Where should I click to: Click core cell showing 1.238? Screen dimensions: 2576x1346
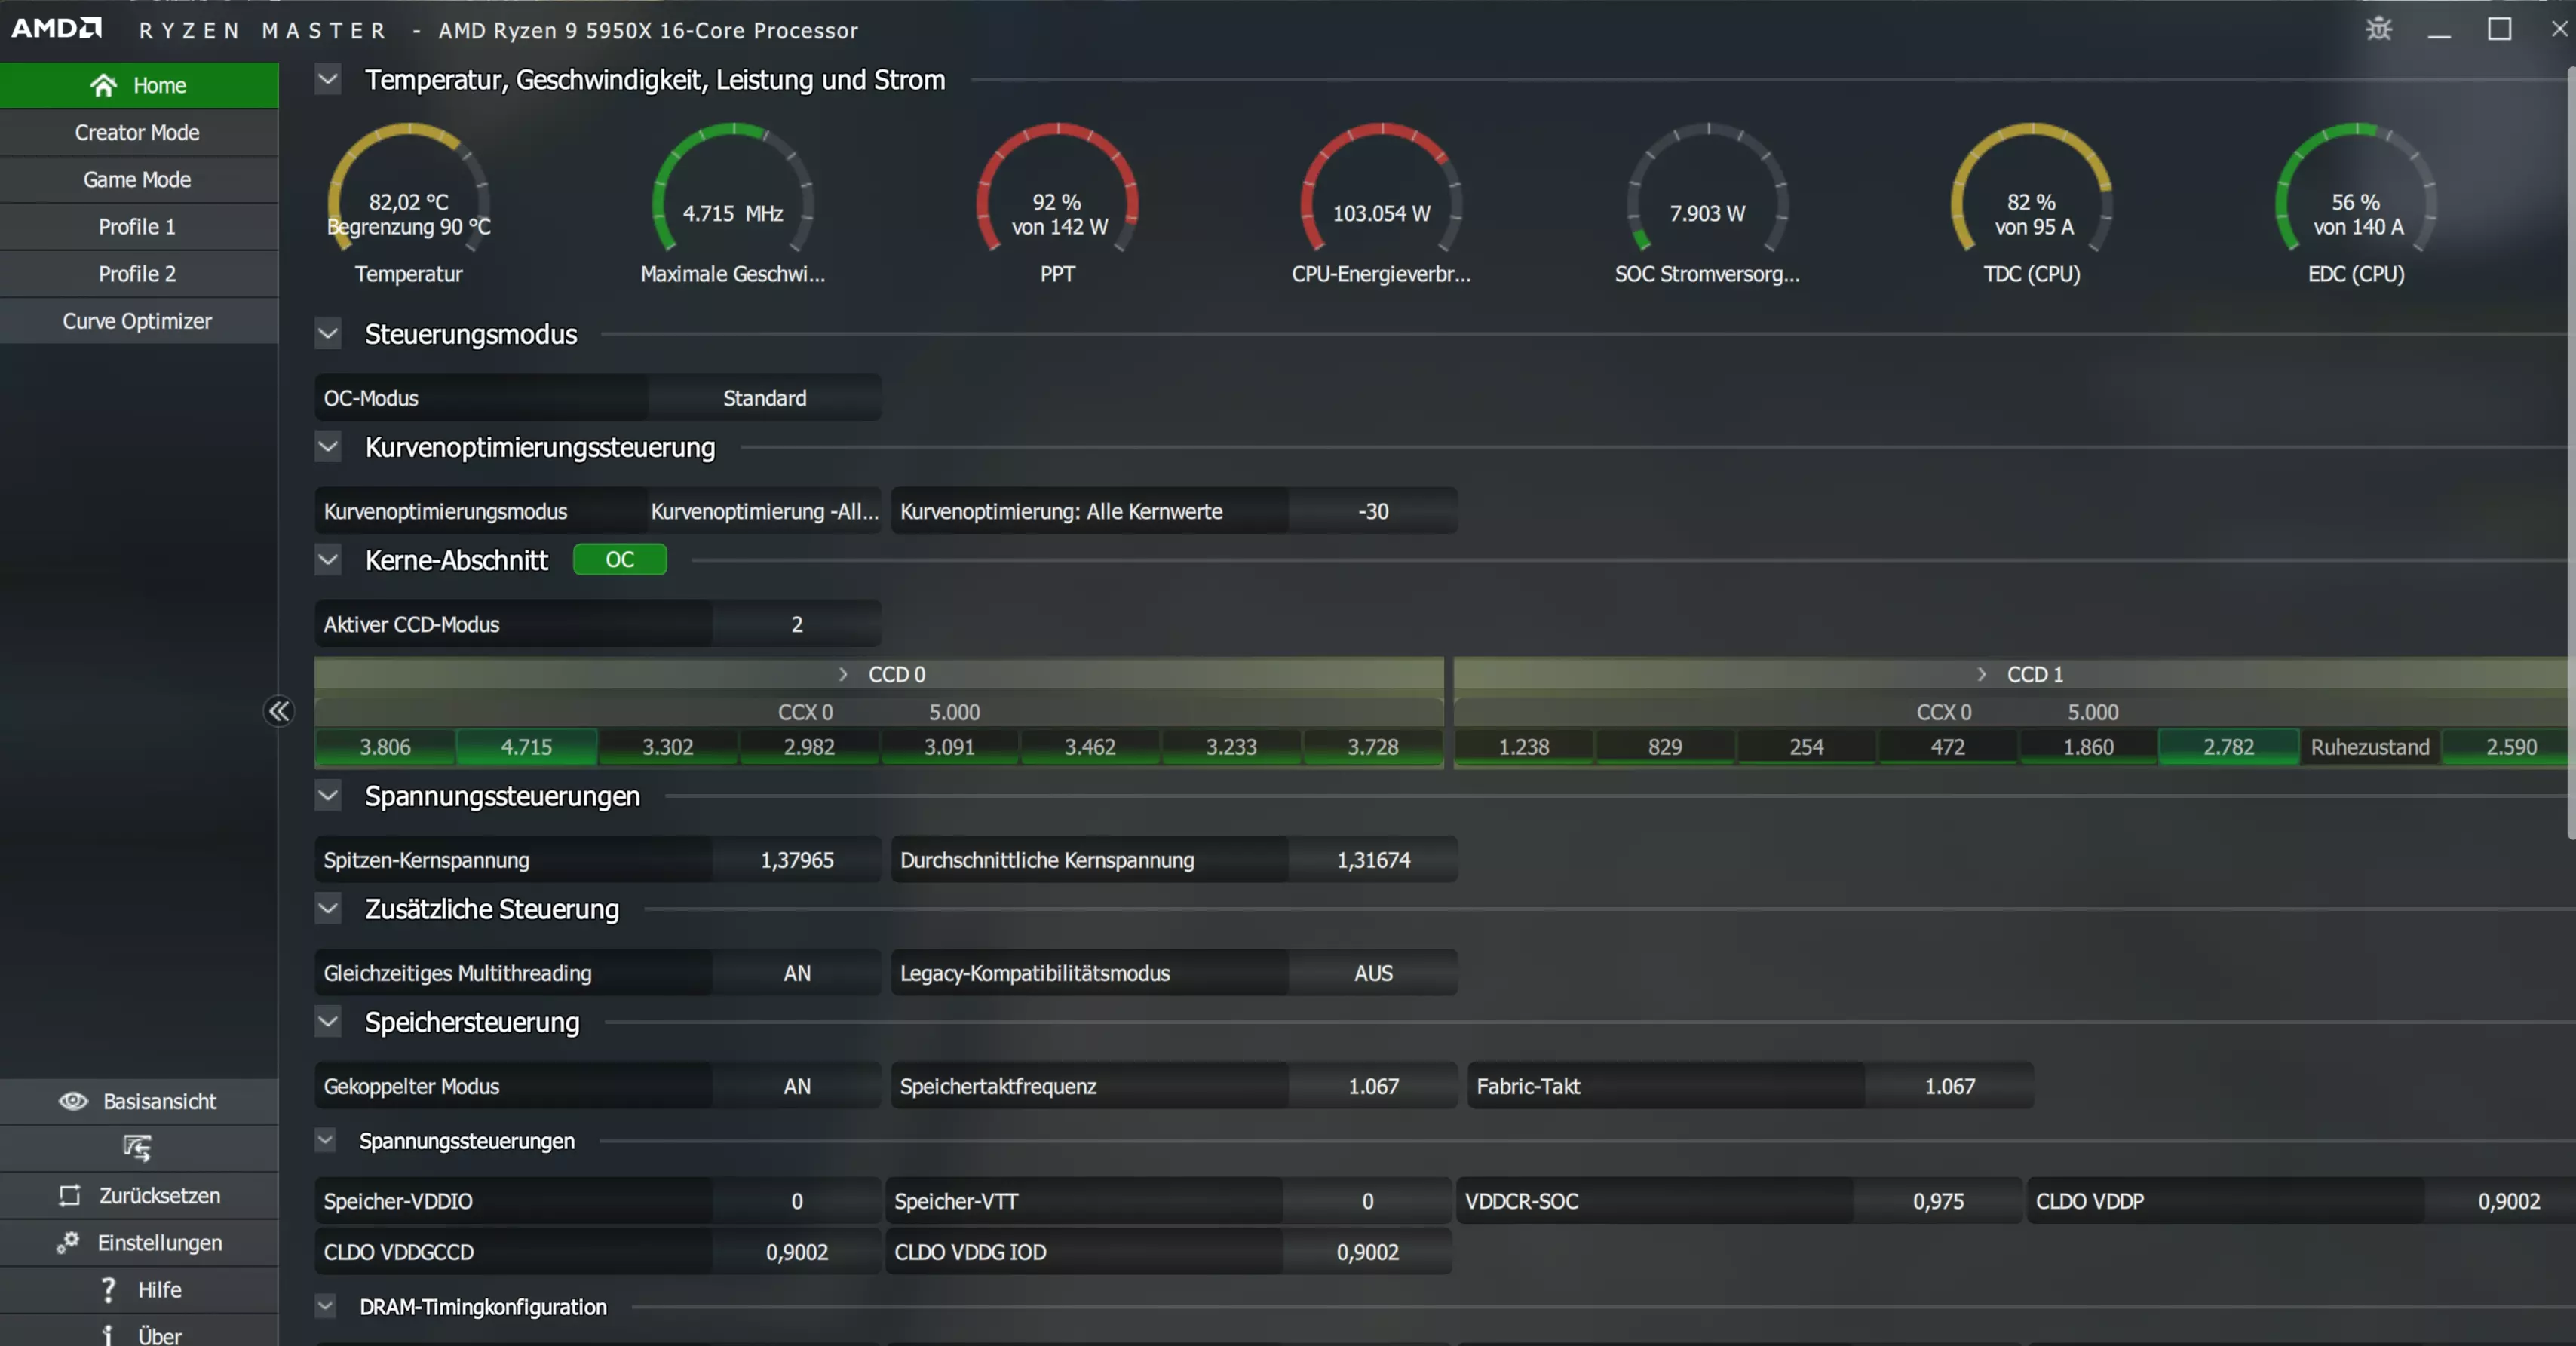(x=1524, y=746)
